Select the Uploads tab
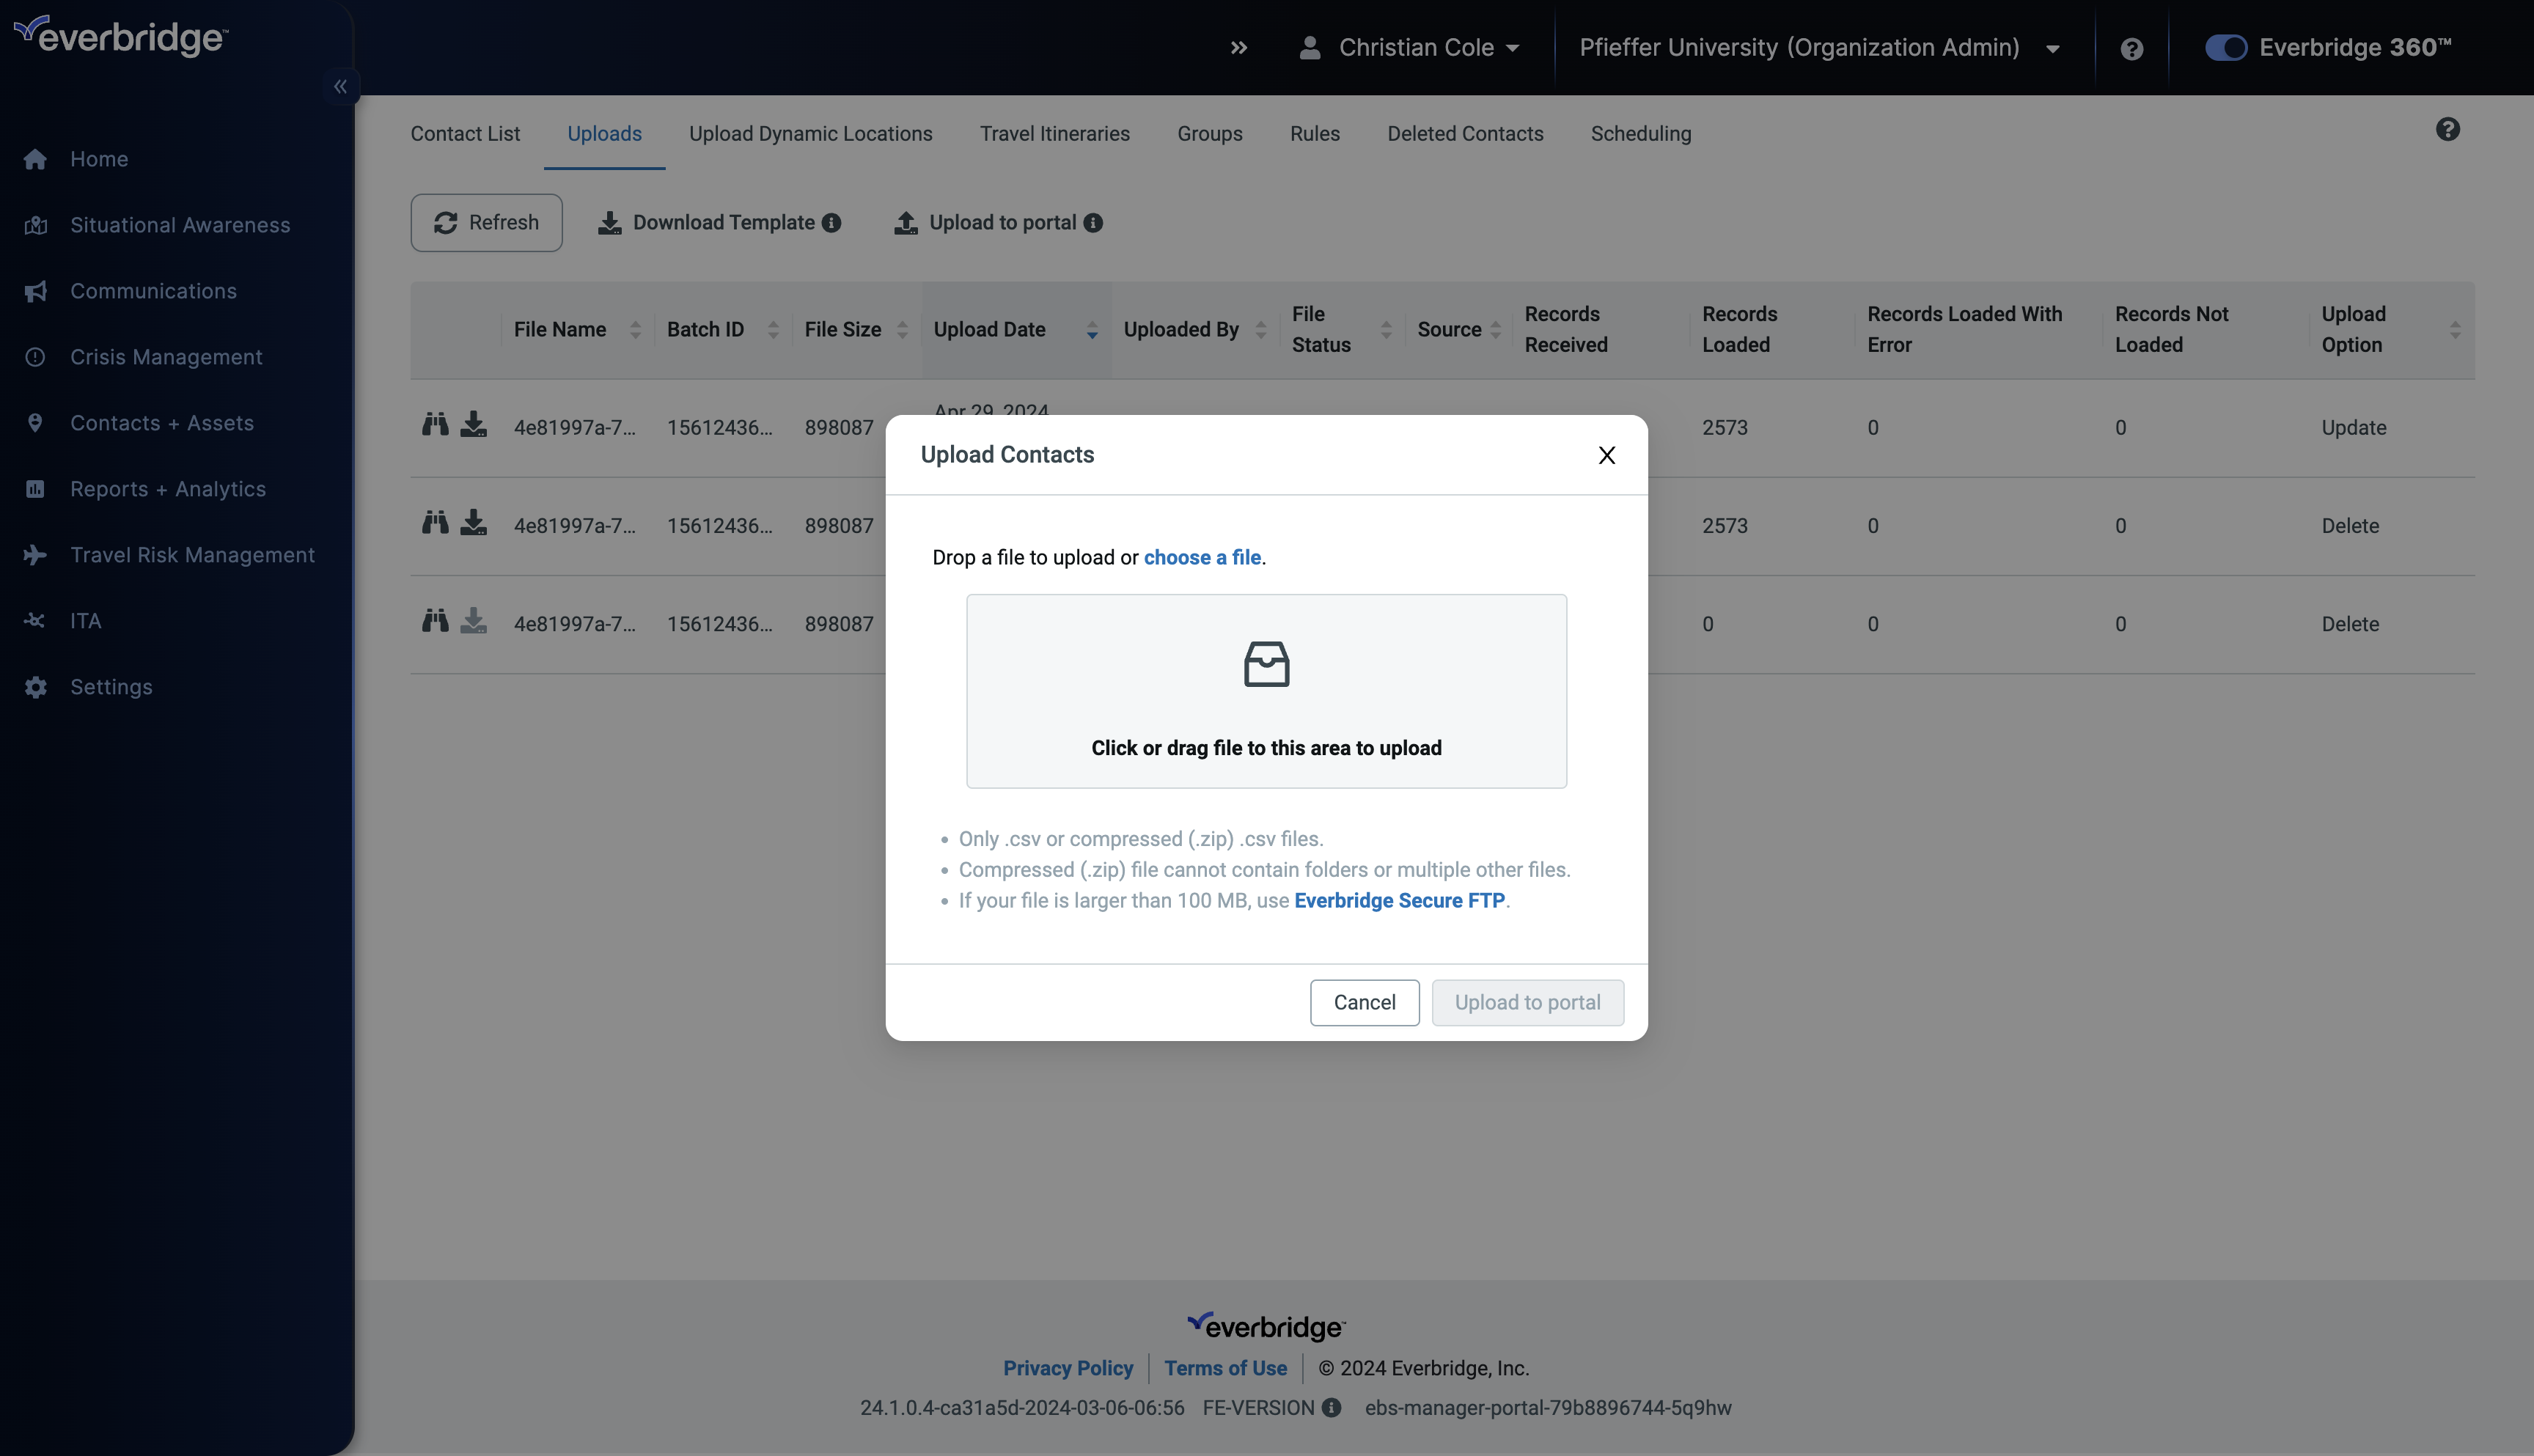2534x1456 pixels. click(x=604, y=132)
